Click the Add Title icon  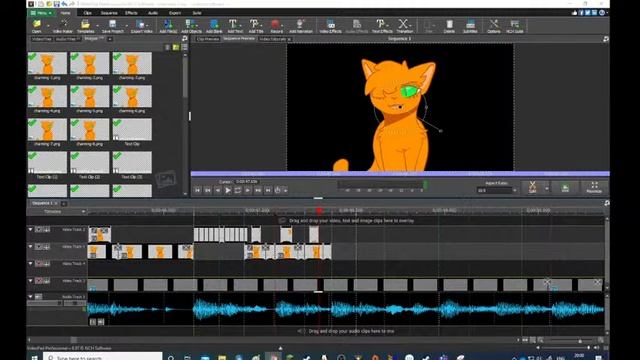point(256,26)
